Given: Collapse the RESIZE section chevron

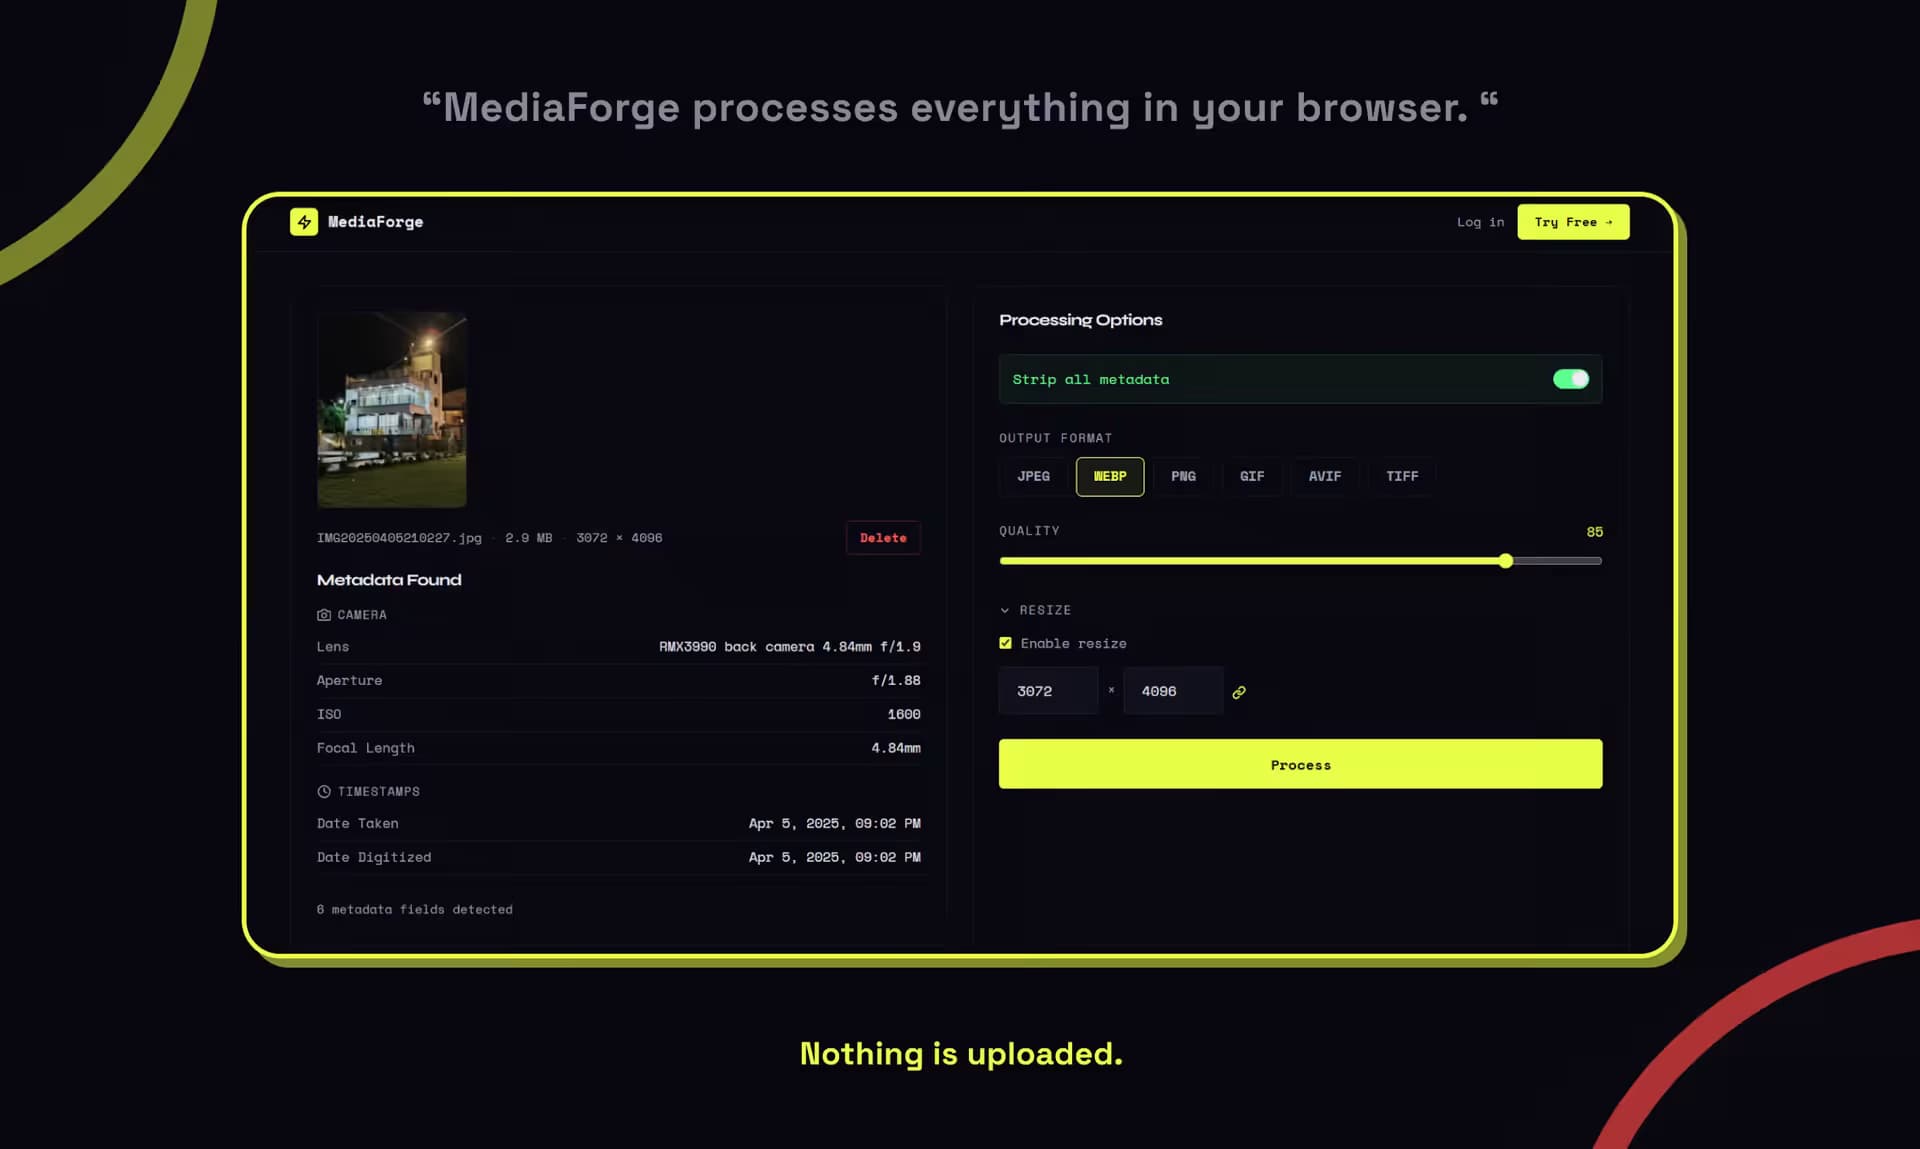Looking at the screenshot, I should [x=1005, y=610].
